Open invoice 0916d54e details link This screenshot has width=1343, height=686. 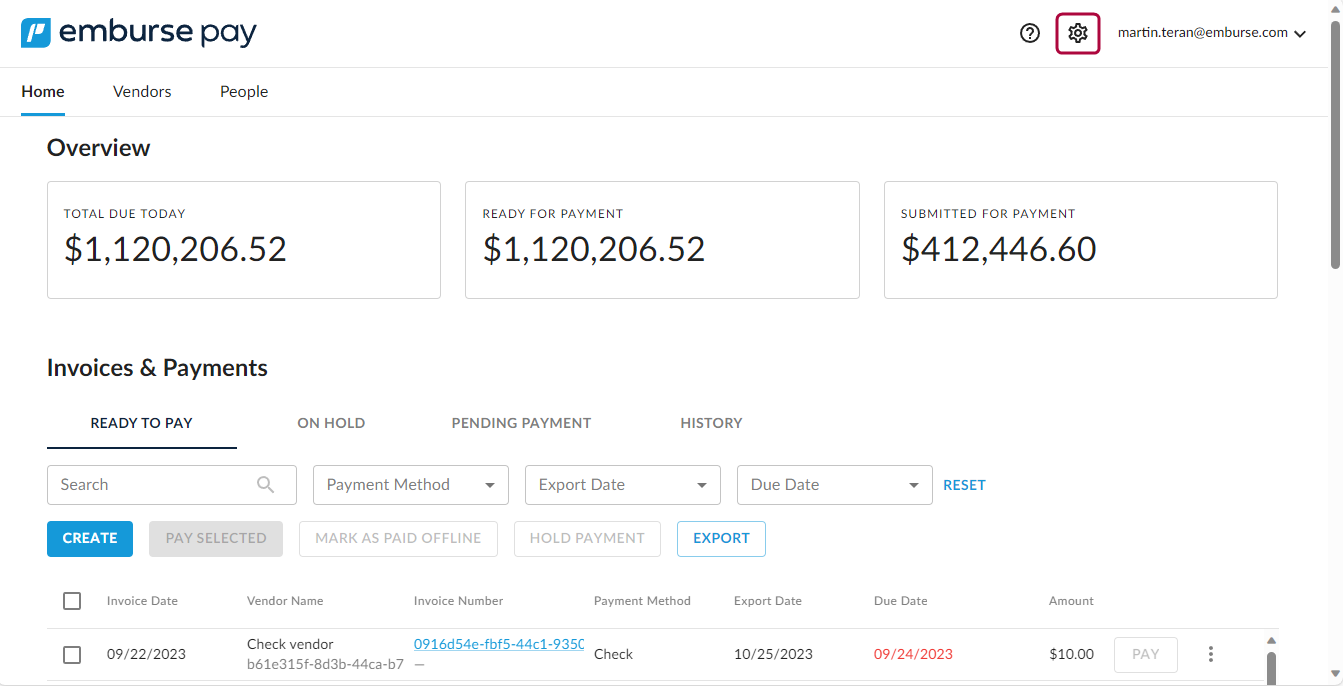pyautogui.click(x=498, y=644)
